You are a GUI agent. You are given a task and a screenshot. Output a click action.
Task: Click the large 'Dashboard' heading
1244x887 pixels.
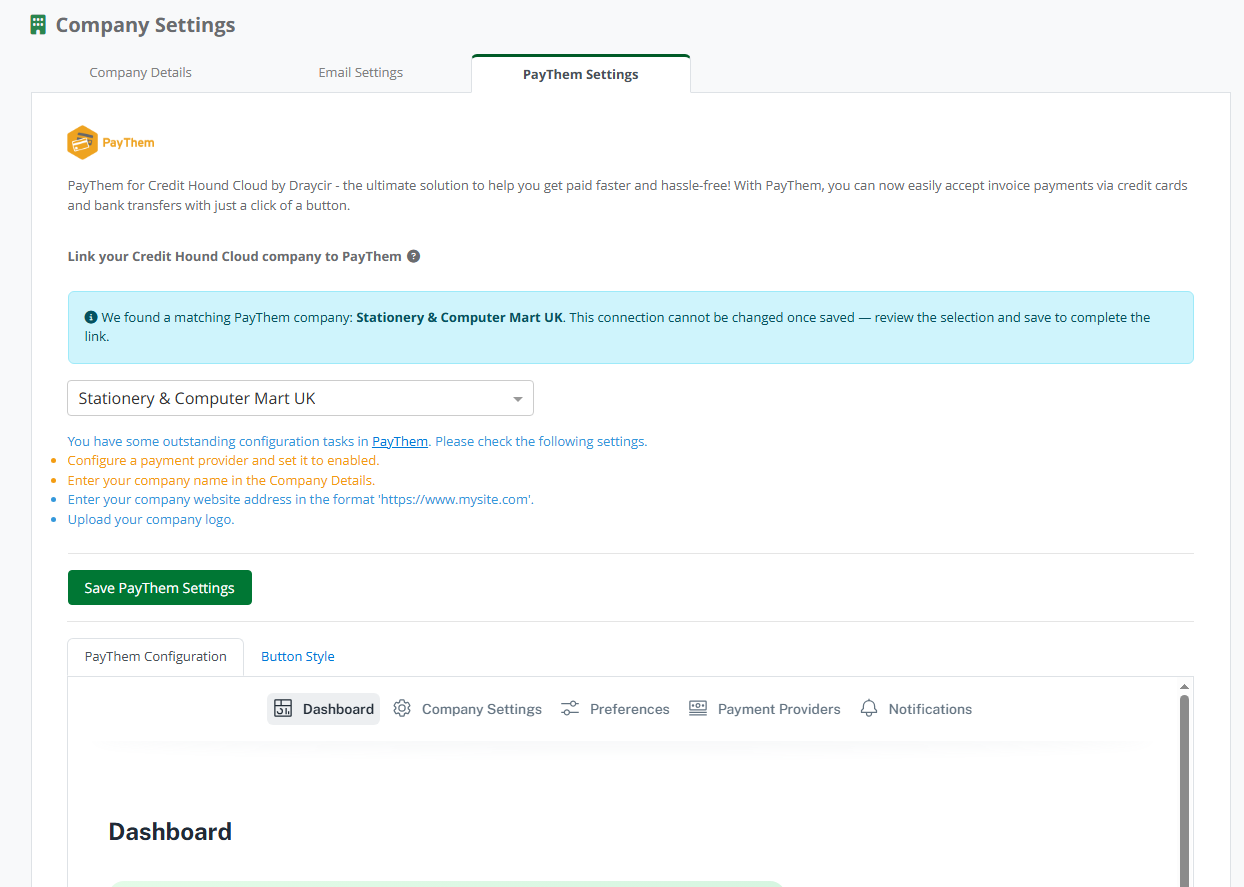(x=170, y=832)
